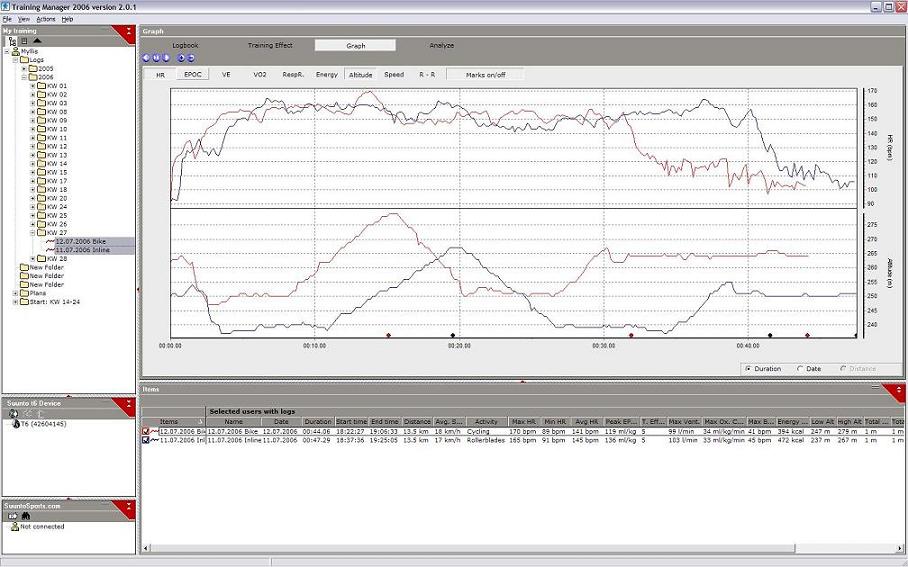Expand the 2005 logs folder
The height and width of the screenshot is (567, 908).
pyautogui.click(x=24, y=68)
